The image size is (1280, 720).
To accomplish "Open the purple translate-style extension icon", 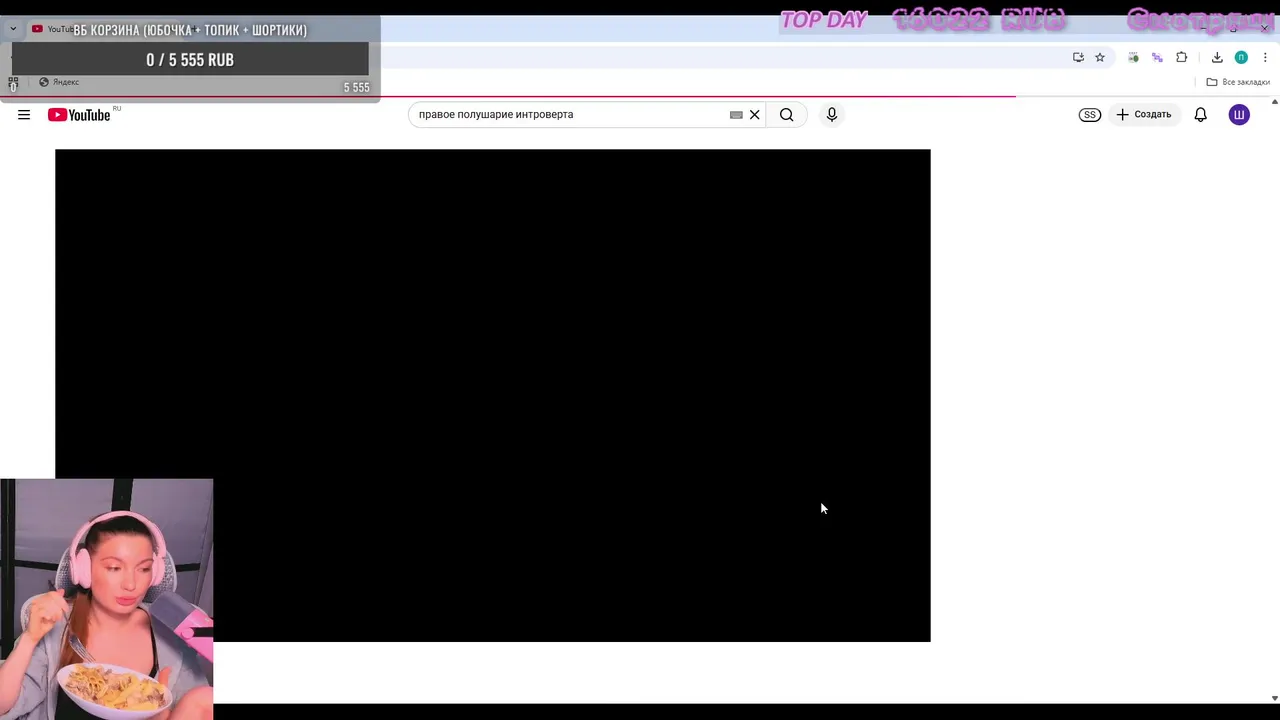I will point(1157,57).
